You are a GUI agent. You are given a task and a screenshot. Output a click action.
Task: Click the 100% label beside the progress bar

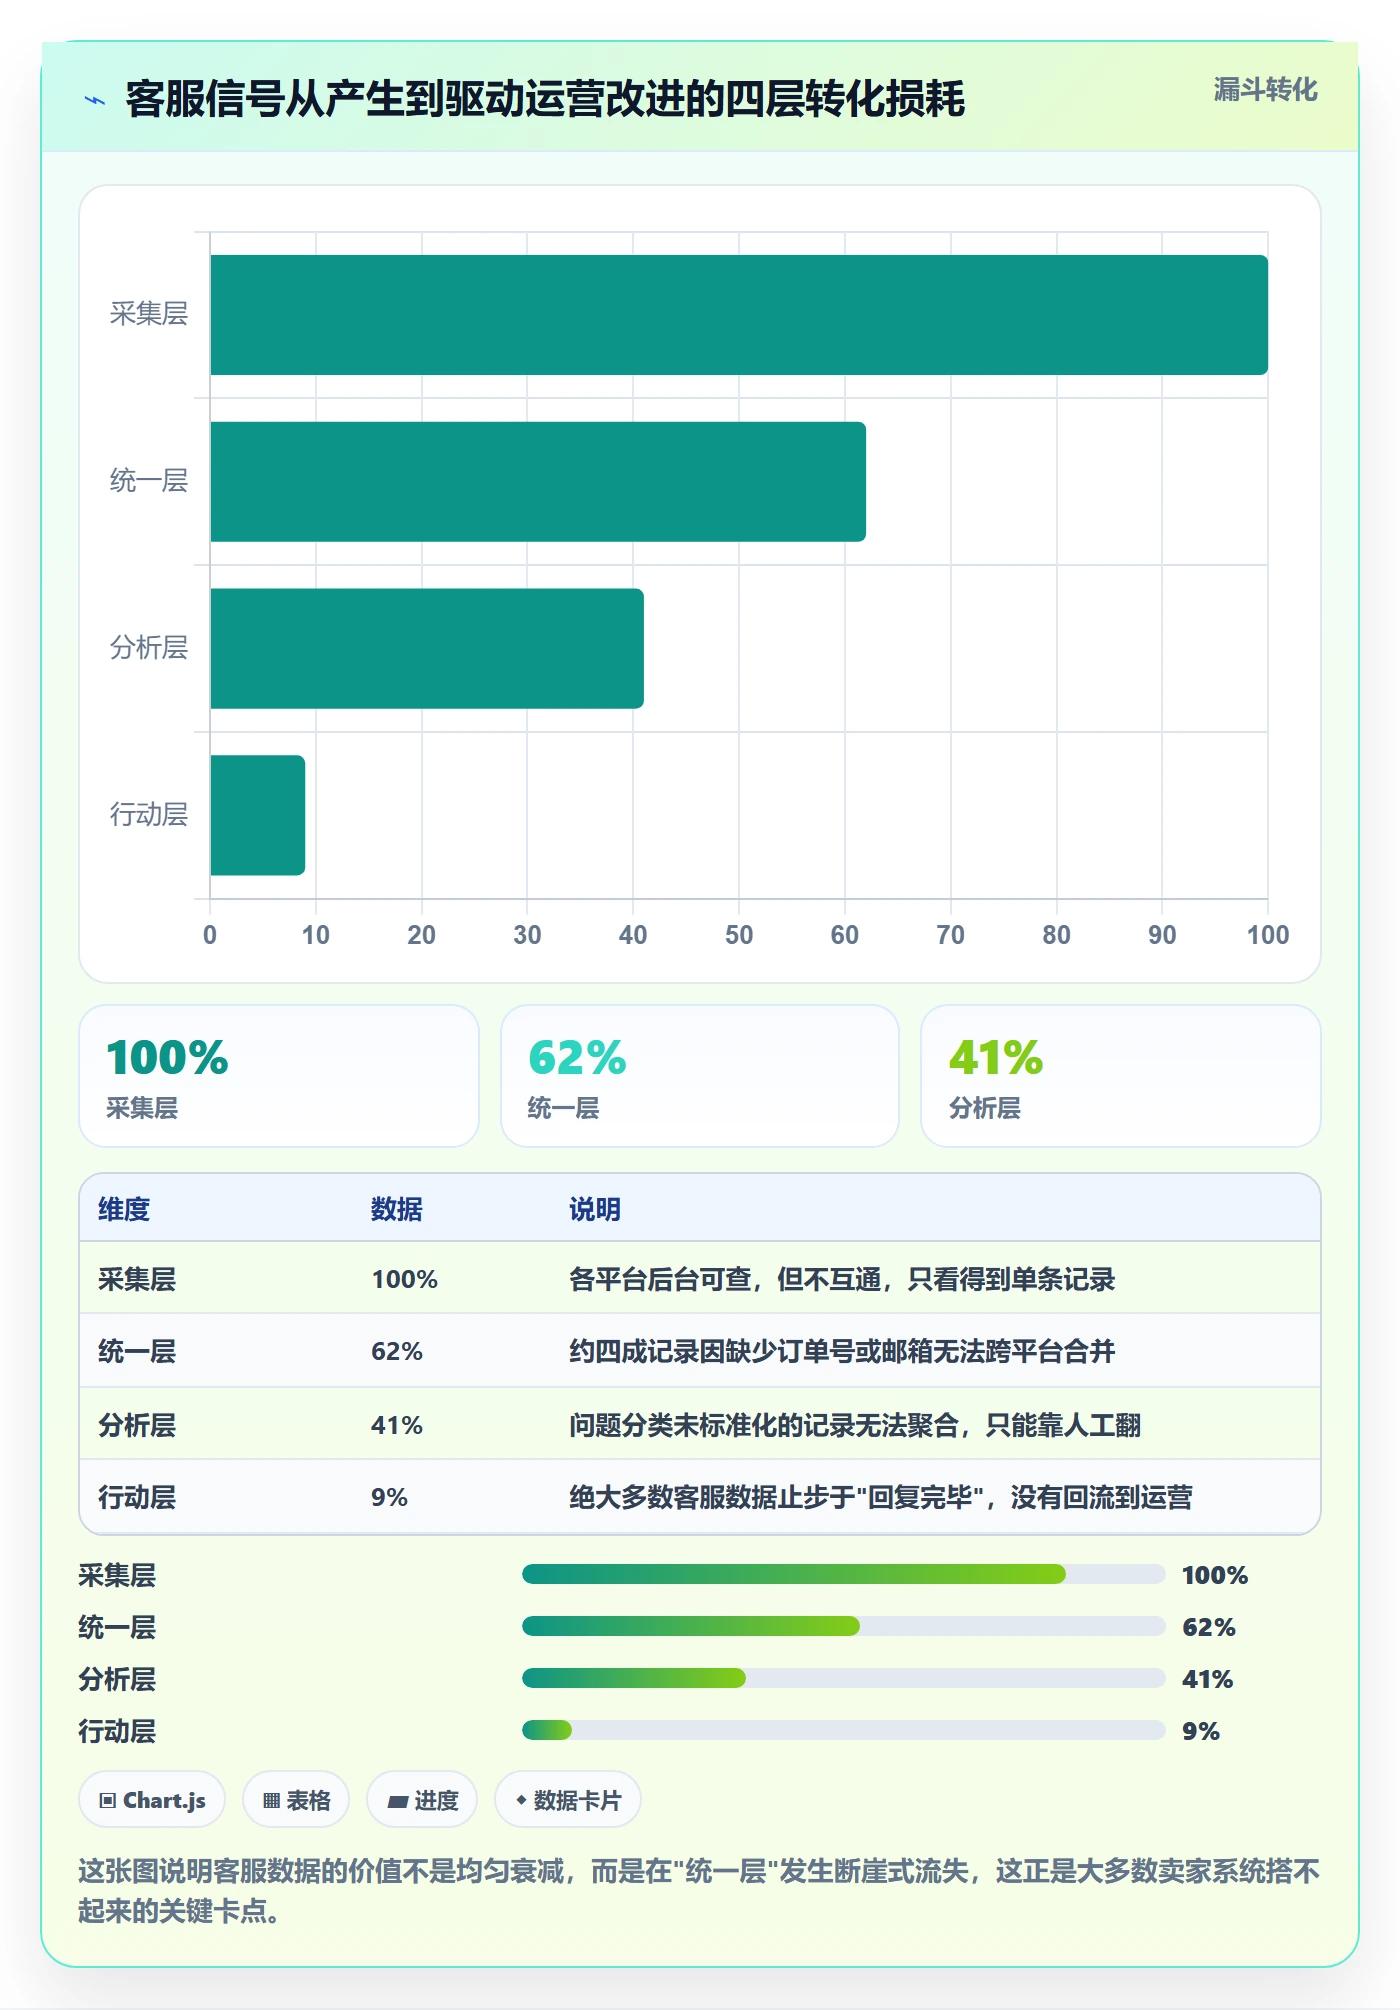pos(1215,1575)
